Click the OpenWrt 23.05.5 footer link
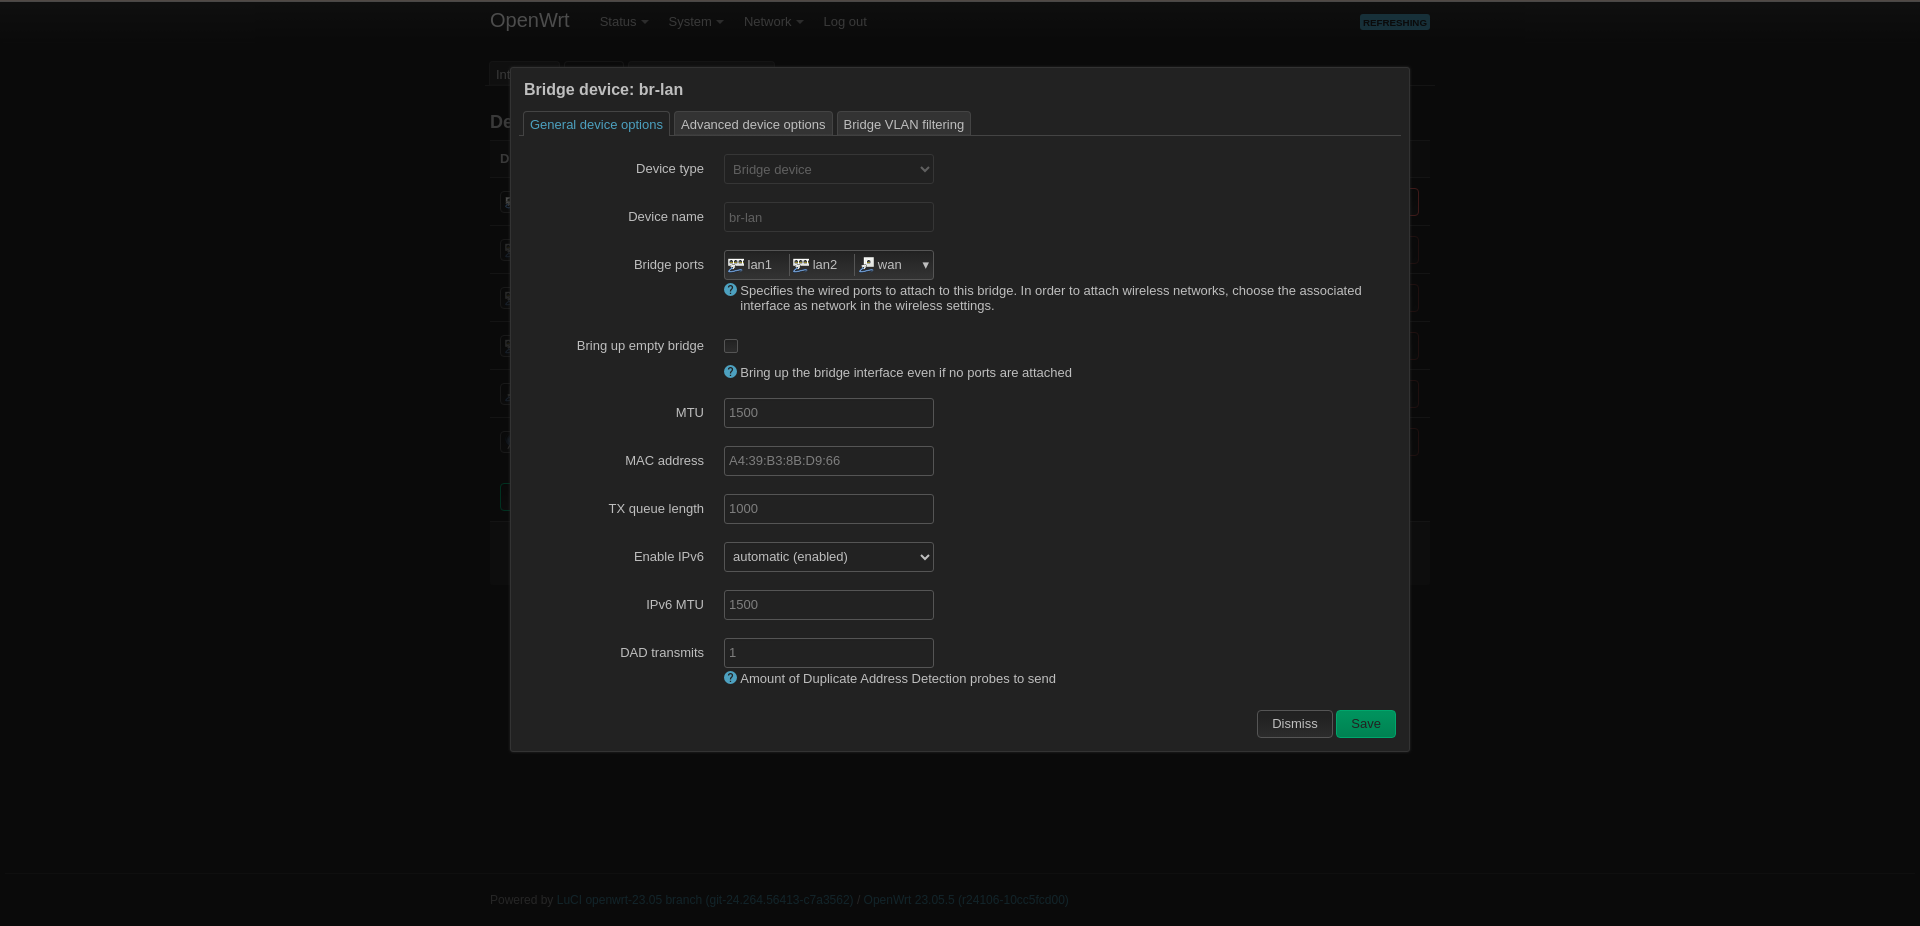The height and width of the screenshot is (926, 1920). click(966, 900)
